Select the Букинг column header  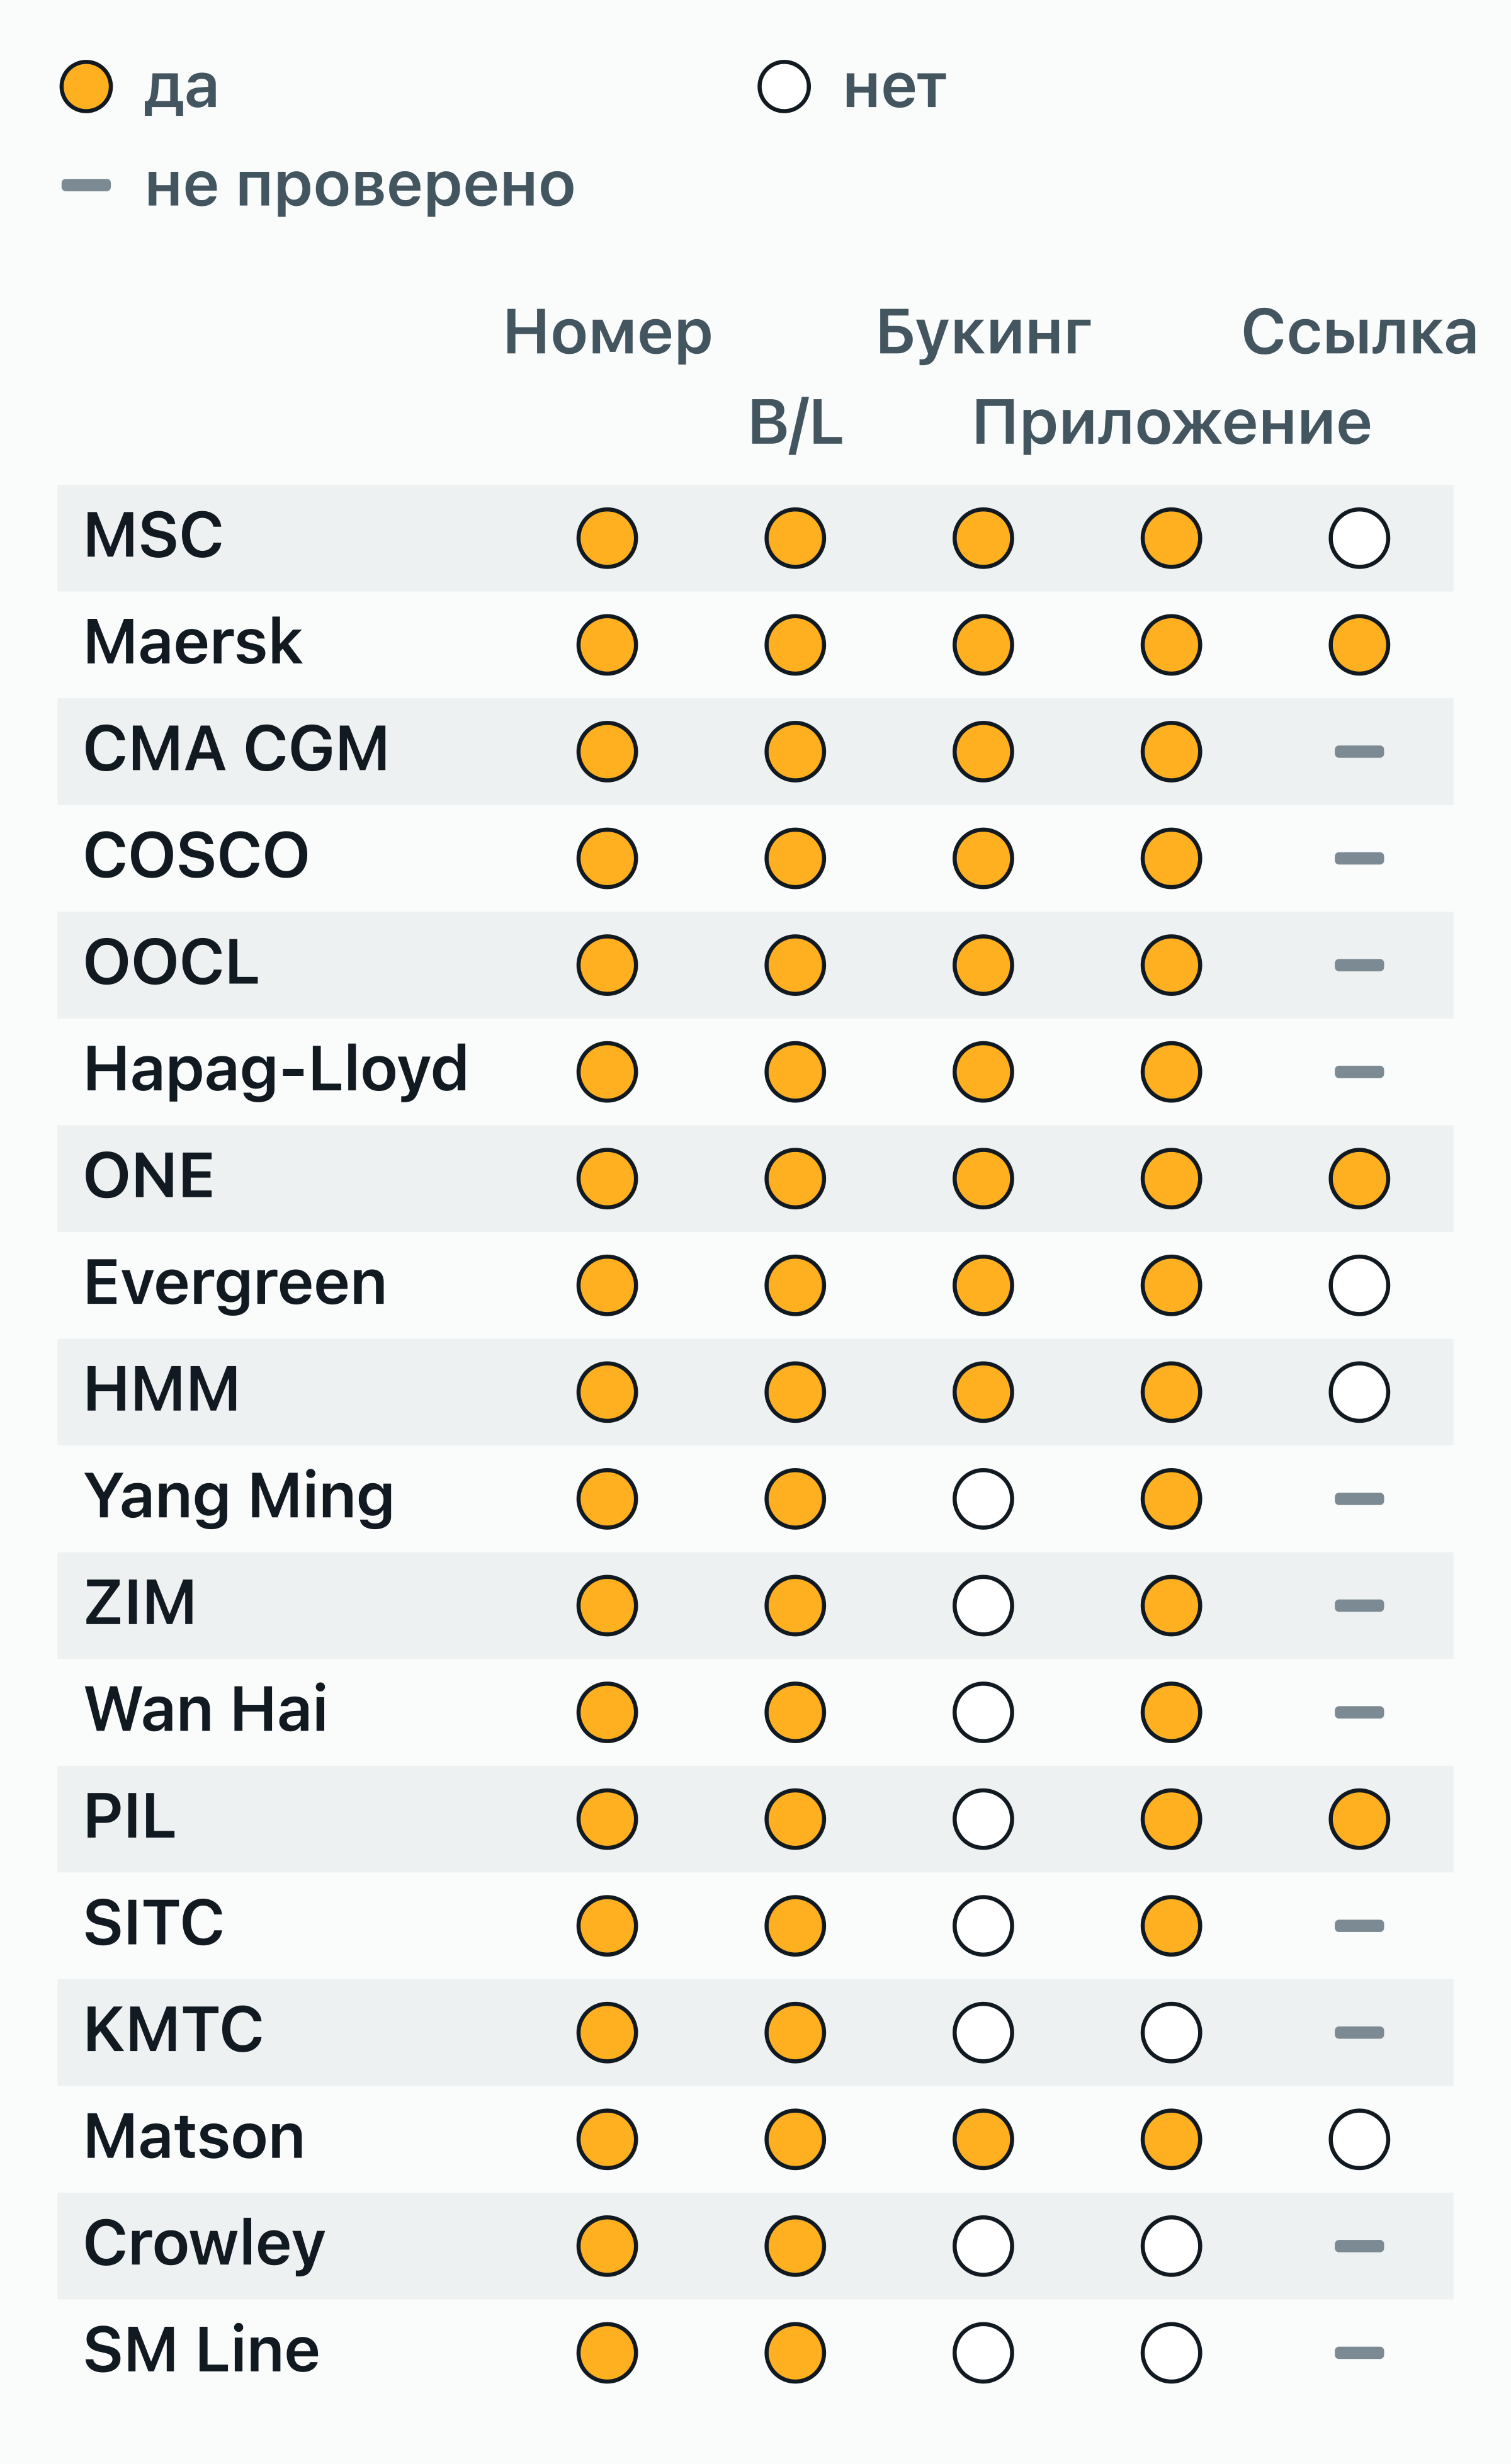(983, 332)
